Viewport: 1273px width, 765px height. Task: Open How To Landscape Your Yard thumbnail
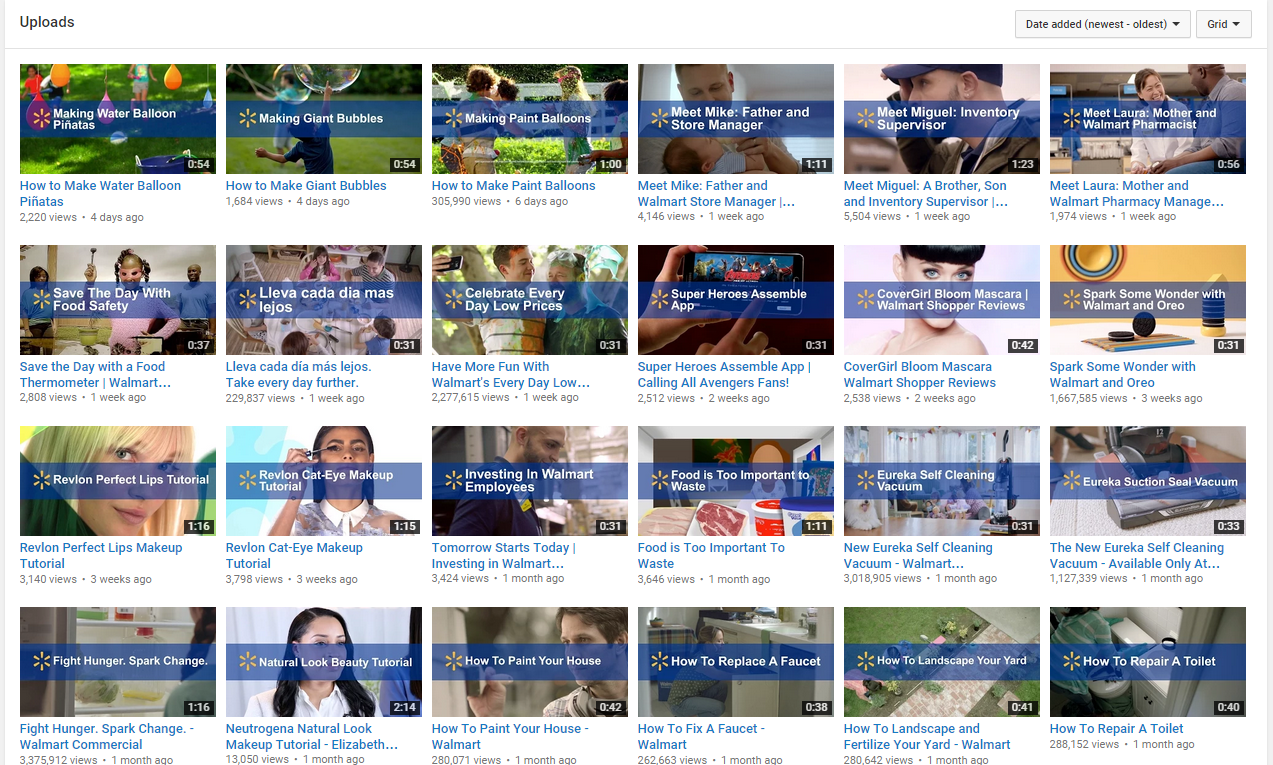[x=942, y=662]
